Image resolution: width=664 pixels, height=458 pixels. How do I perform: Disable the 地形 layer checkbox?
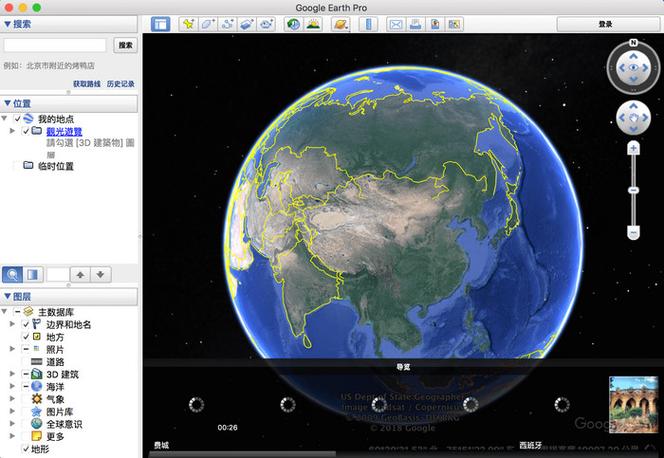(x=25, y=448)
